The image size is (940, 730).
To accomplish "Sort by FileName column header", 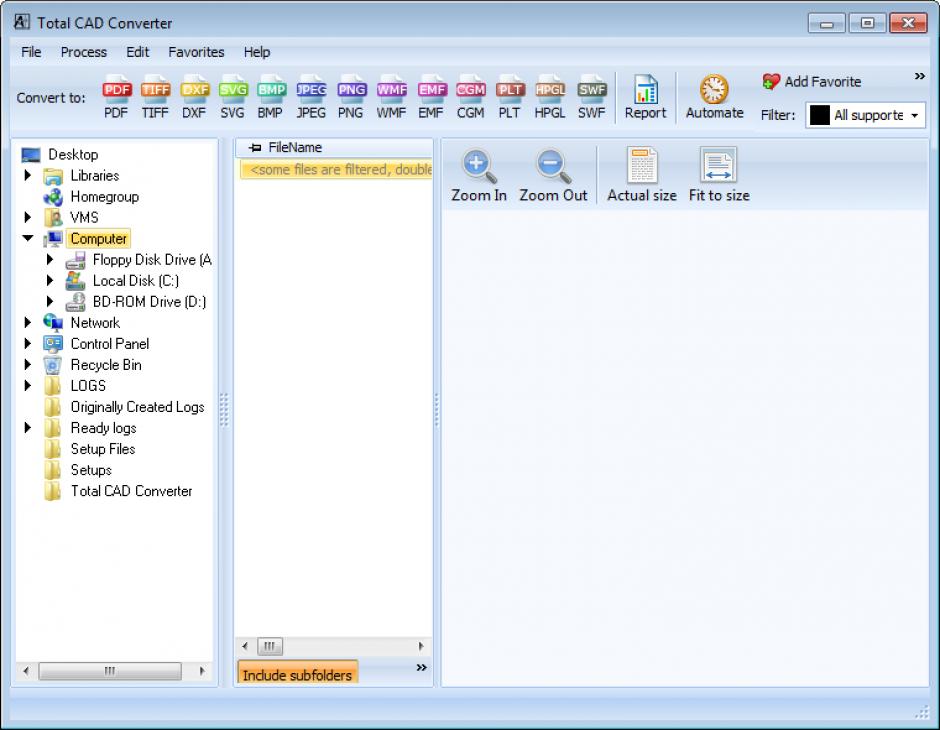I will tap(334, 147).
